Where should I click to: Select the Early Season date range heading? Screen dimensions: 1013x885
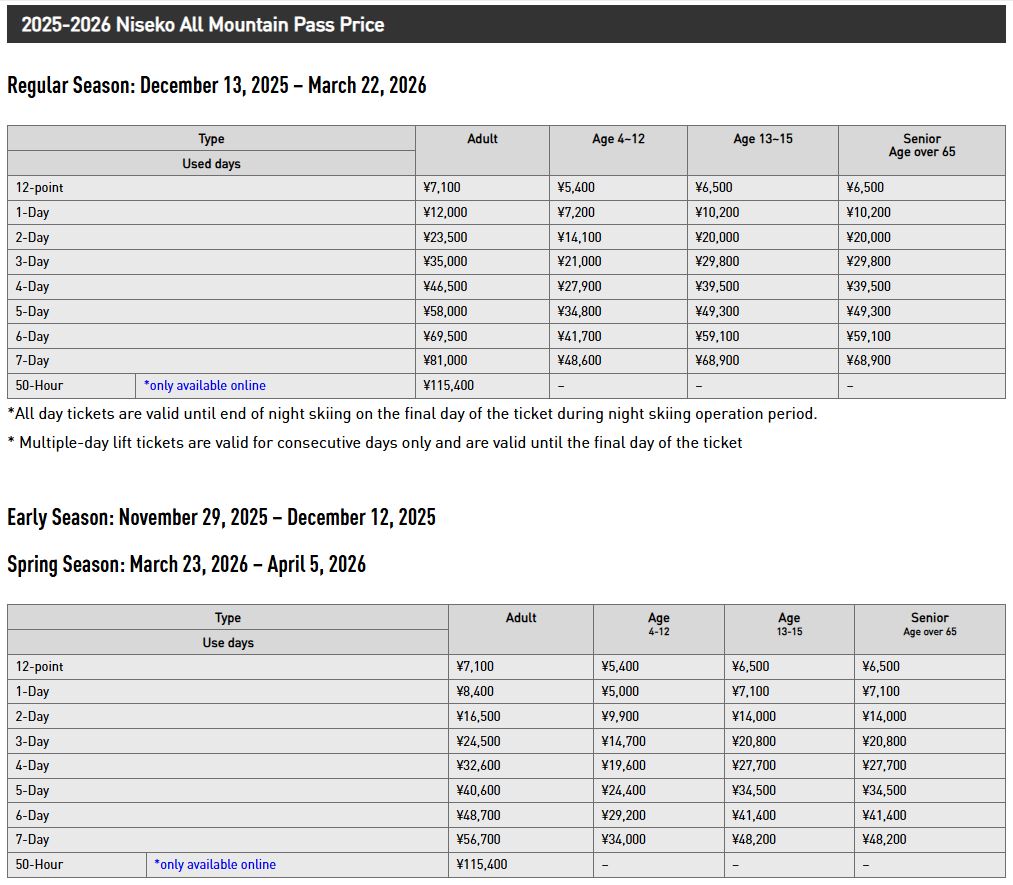[221, 517]
